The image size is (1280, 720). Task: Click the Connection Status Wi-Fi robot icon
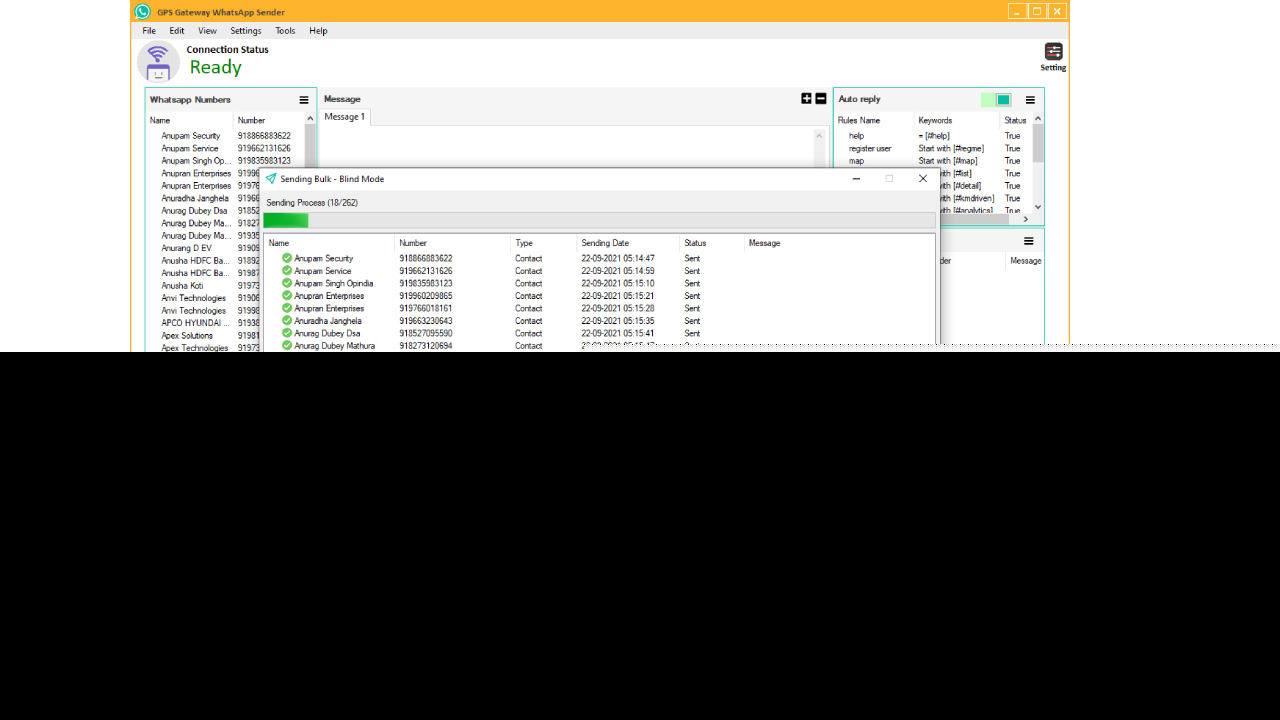click(x=158, y=62)
